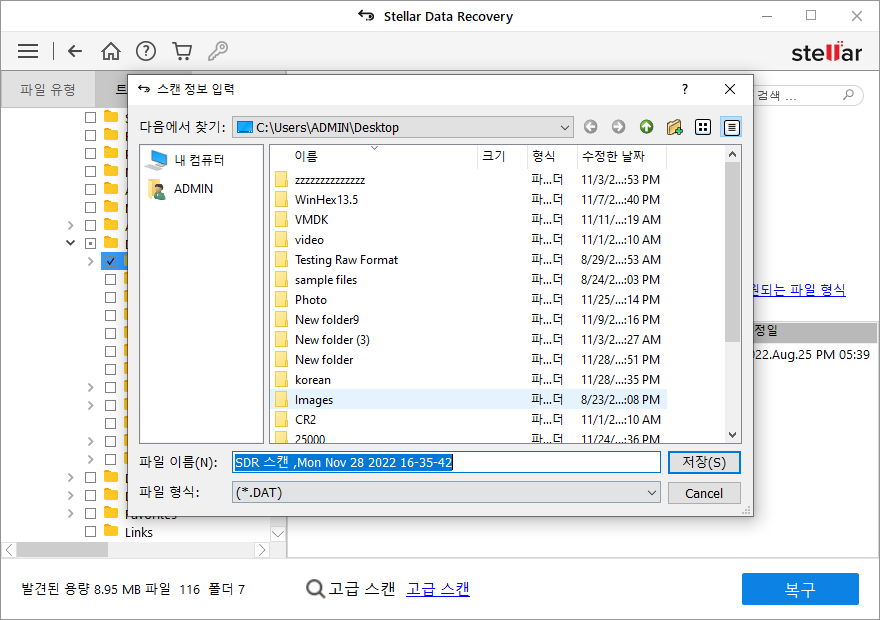Image resolution: width=880 pixels, height=620 pixels.
Task: Select ADMIN in the dialog sidebar
Action: (x=181, y=189)
